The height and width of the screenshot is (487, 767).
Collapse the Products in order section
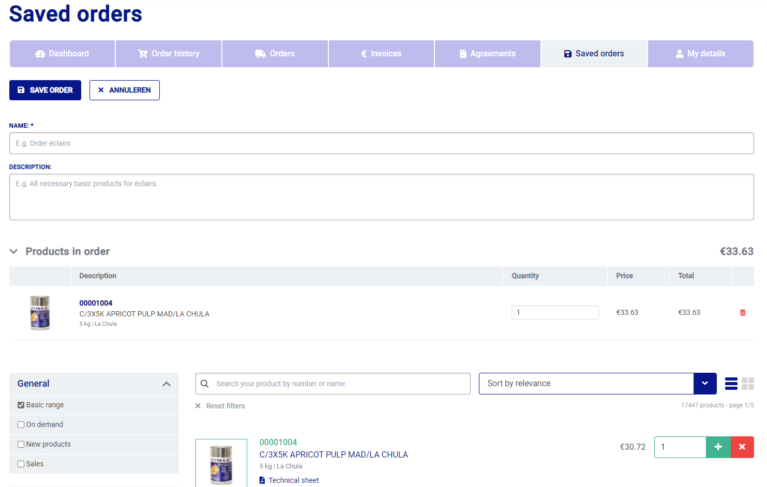(14, 251)
